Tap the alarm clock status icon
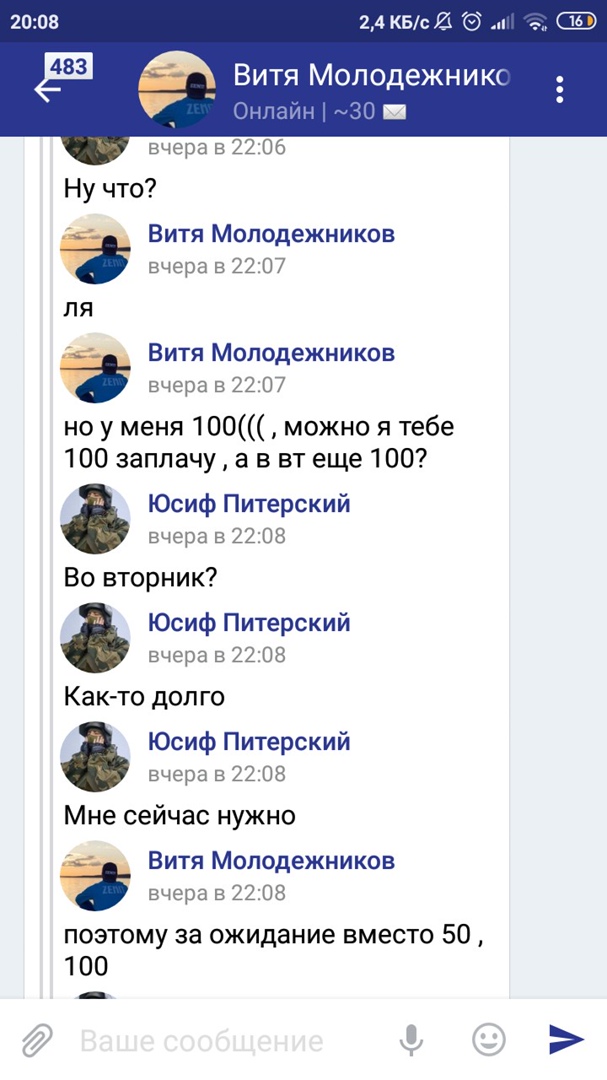607x1080 pixels. coord(472,21)
